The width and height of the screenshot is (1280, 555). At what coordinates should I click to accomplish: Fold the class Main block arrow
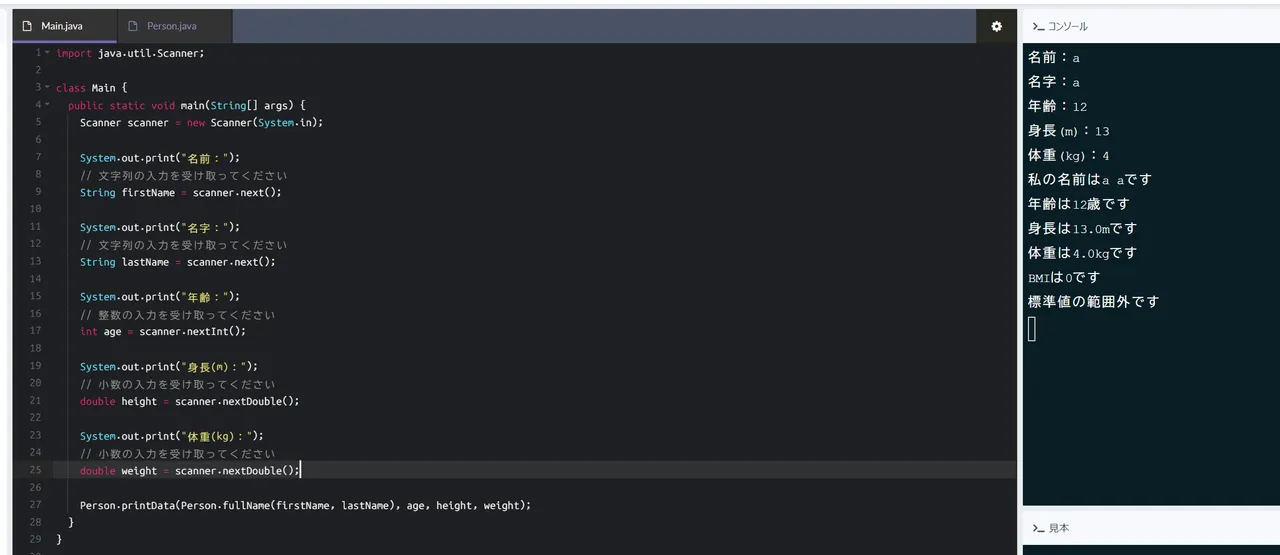pyautogui.click(x=47, y=88)
